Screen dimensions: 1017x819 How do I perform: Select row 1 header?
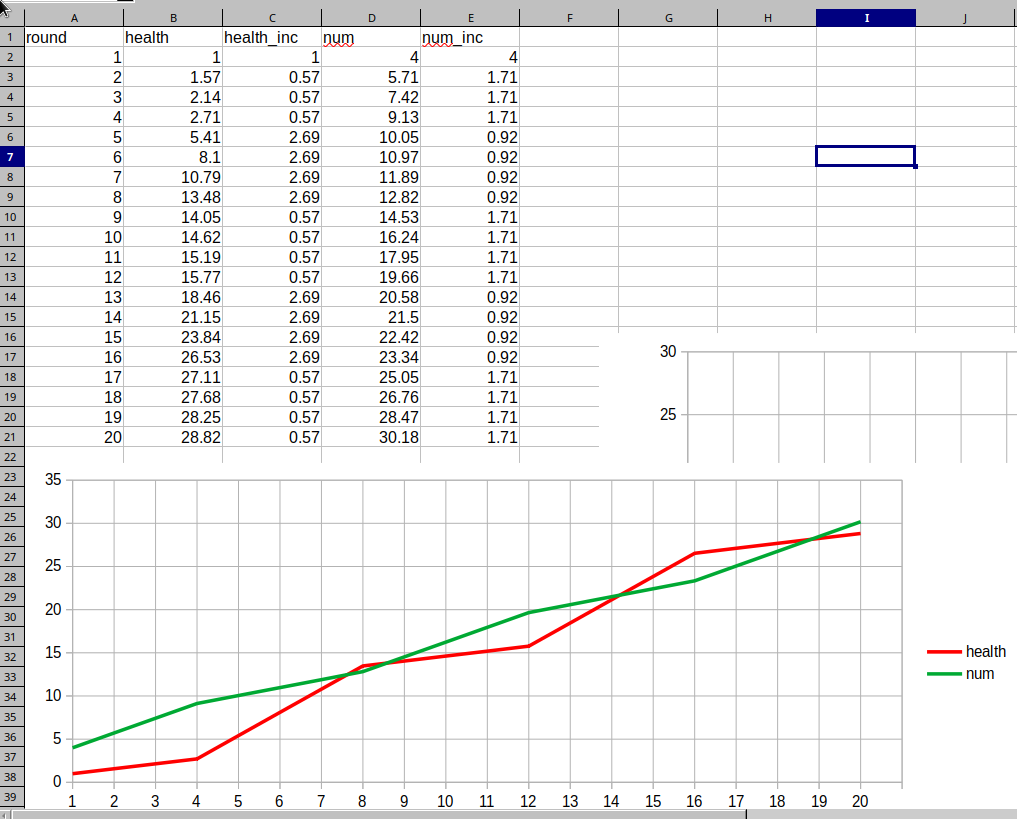[11, 37]
